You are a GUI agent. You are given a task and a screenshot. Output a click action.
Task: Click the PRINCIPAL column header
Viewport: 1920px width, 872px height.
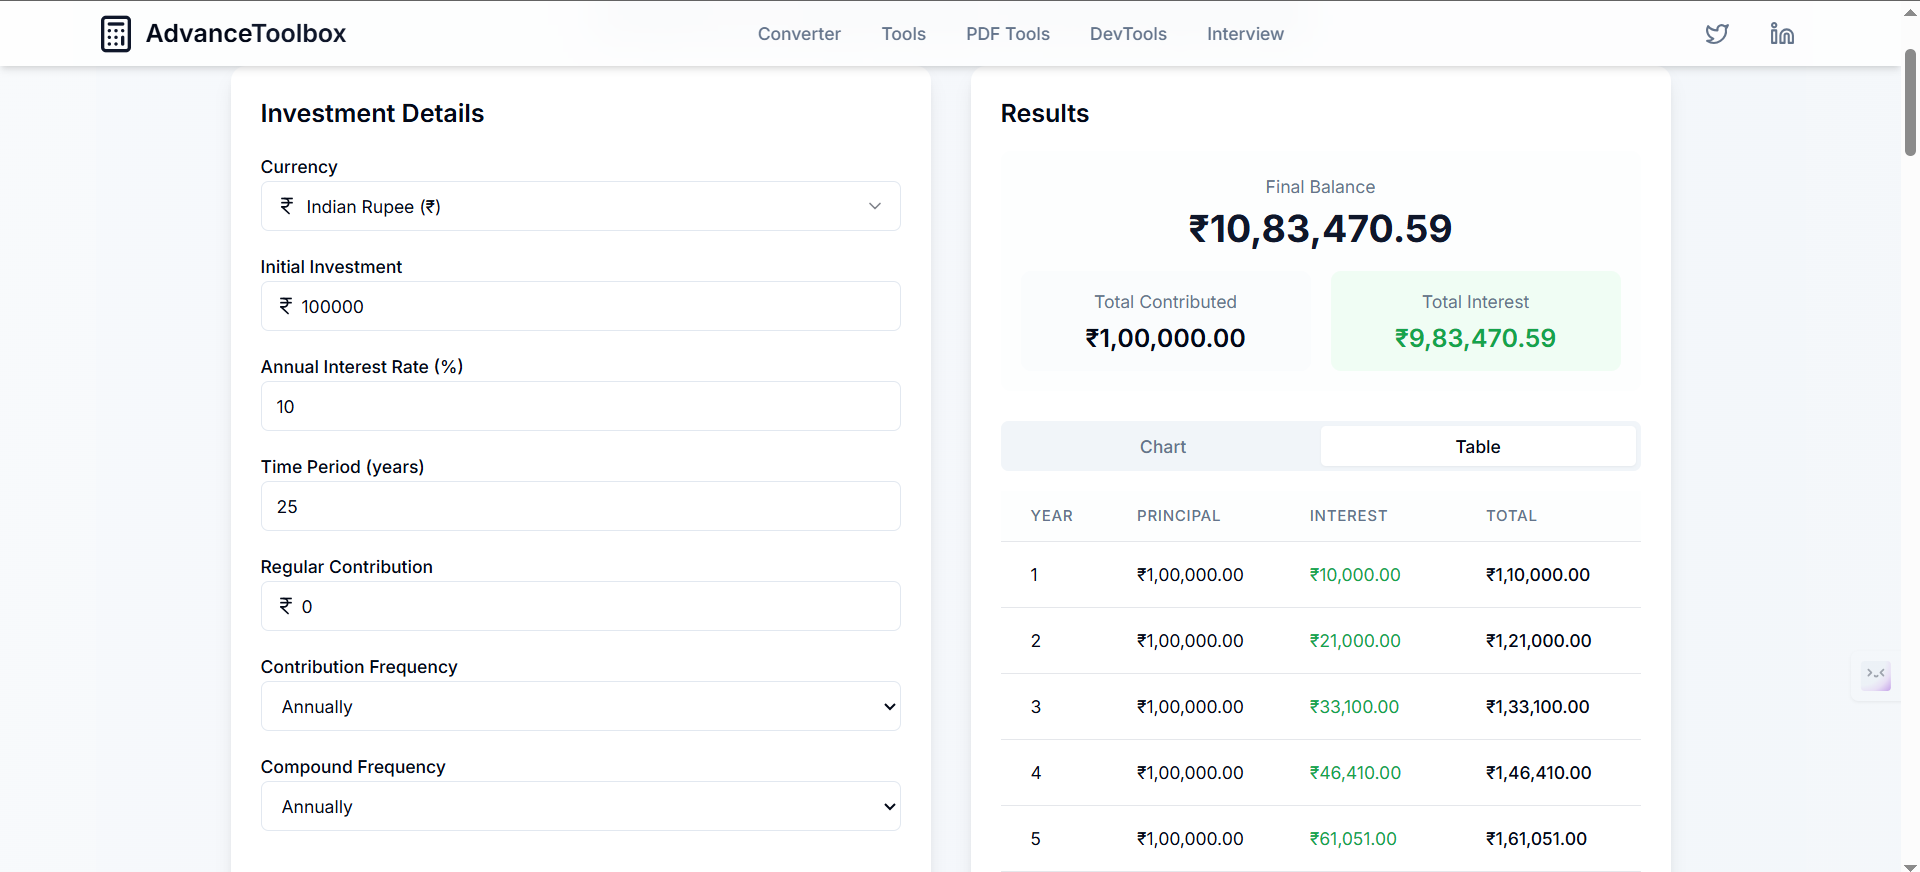click(x=1178, y=516)
